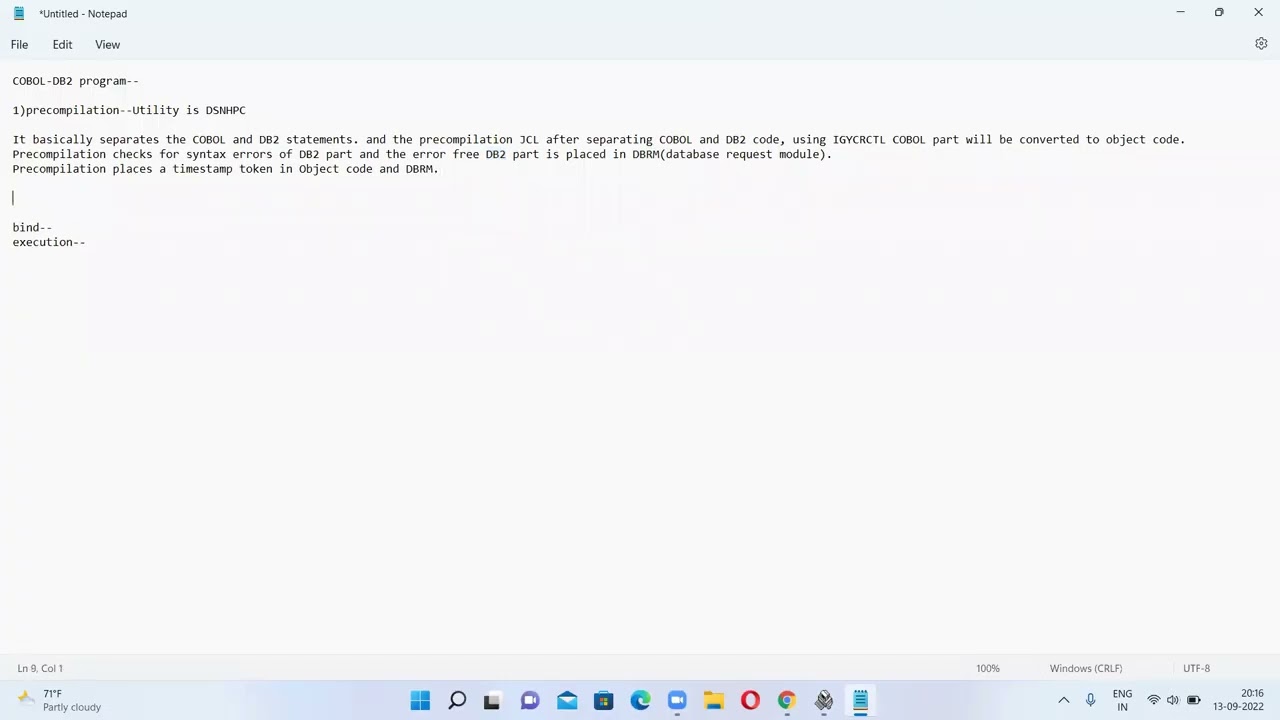This screenshot has height=720, width=1280.
Task: Show hidden tray icons chevron
Action: 1064,700
